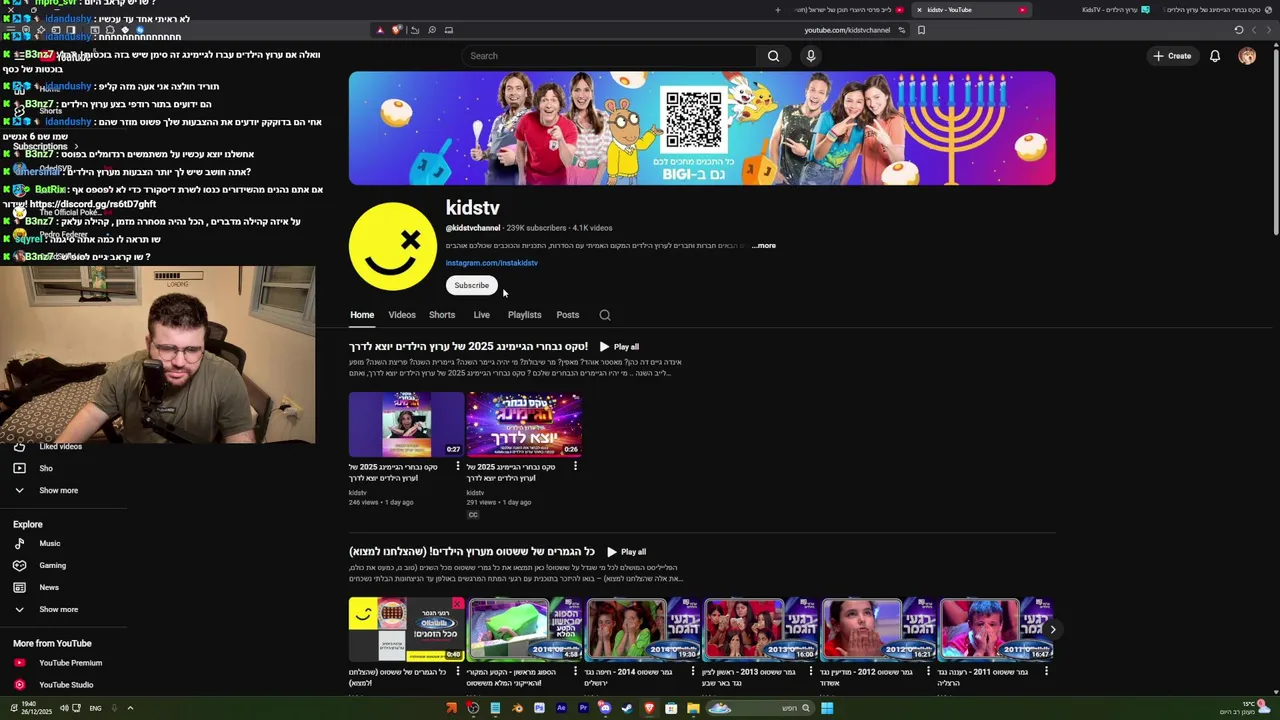Open the Windows Start menu

click(x=827, y=708)
